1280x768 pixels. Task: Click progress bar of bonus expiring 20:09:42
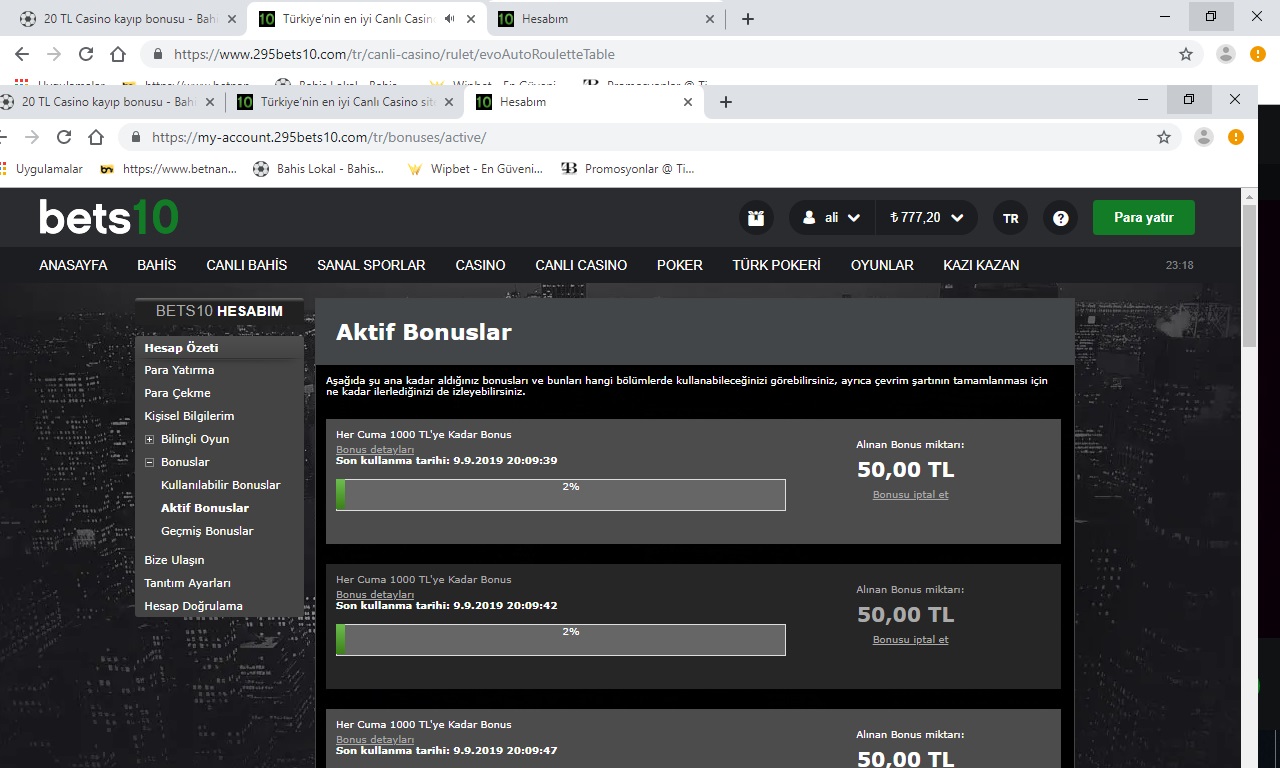click(561, 640)
